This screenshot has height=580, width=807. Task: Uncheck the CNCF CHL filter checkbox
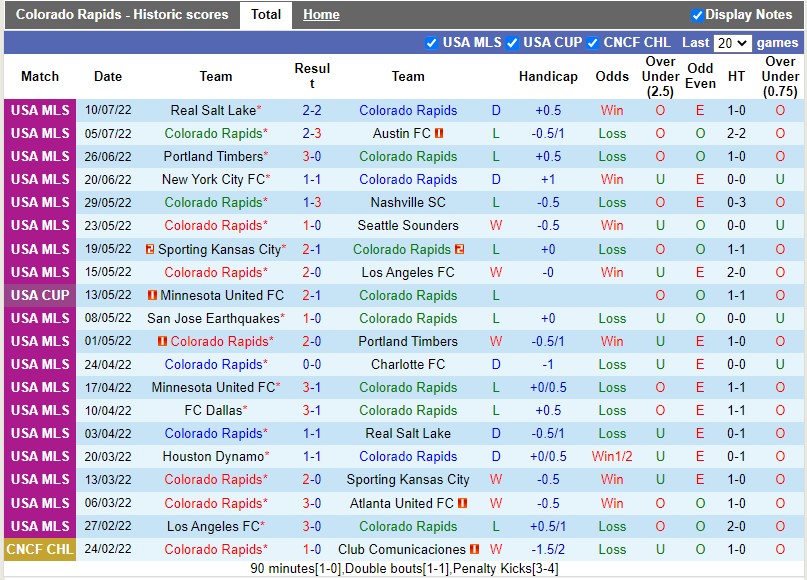click(592, 43)
